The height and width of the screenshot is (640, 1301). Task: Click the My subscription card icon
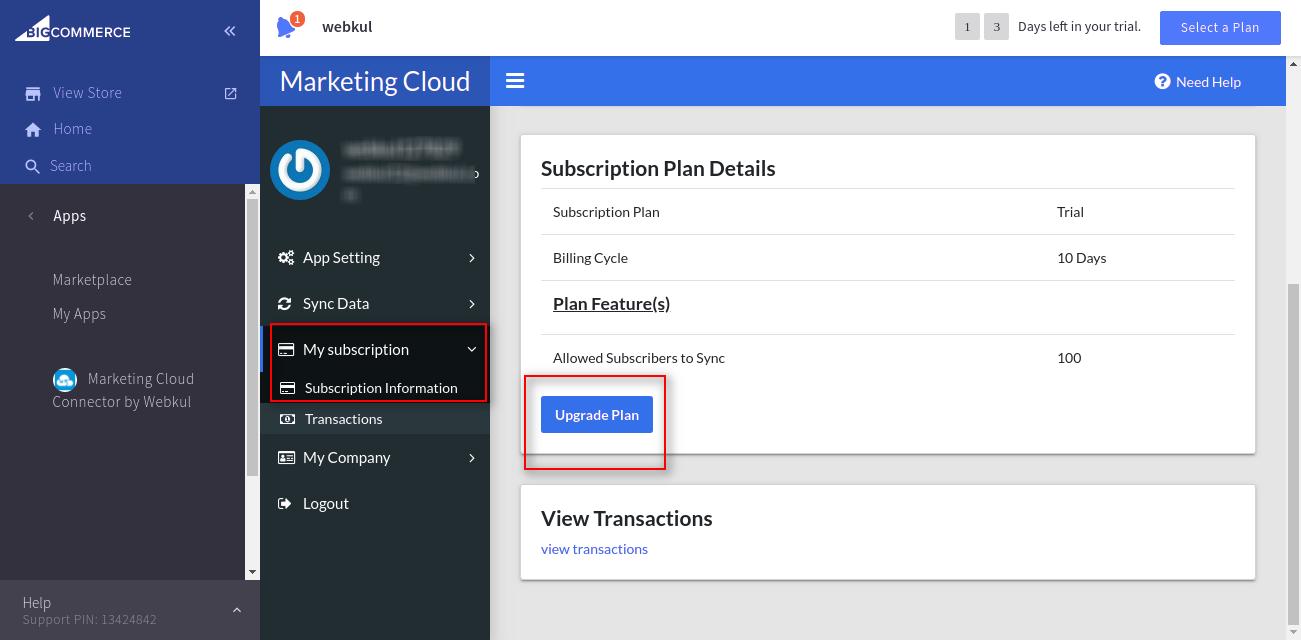point(286,350)
